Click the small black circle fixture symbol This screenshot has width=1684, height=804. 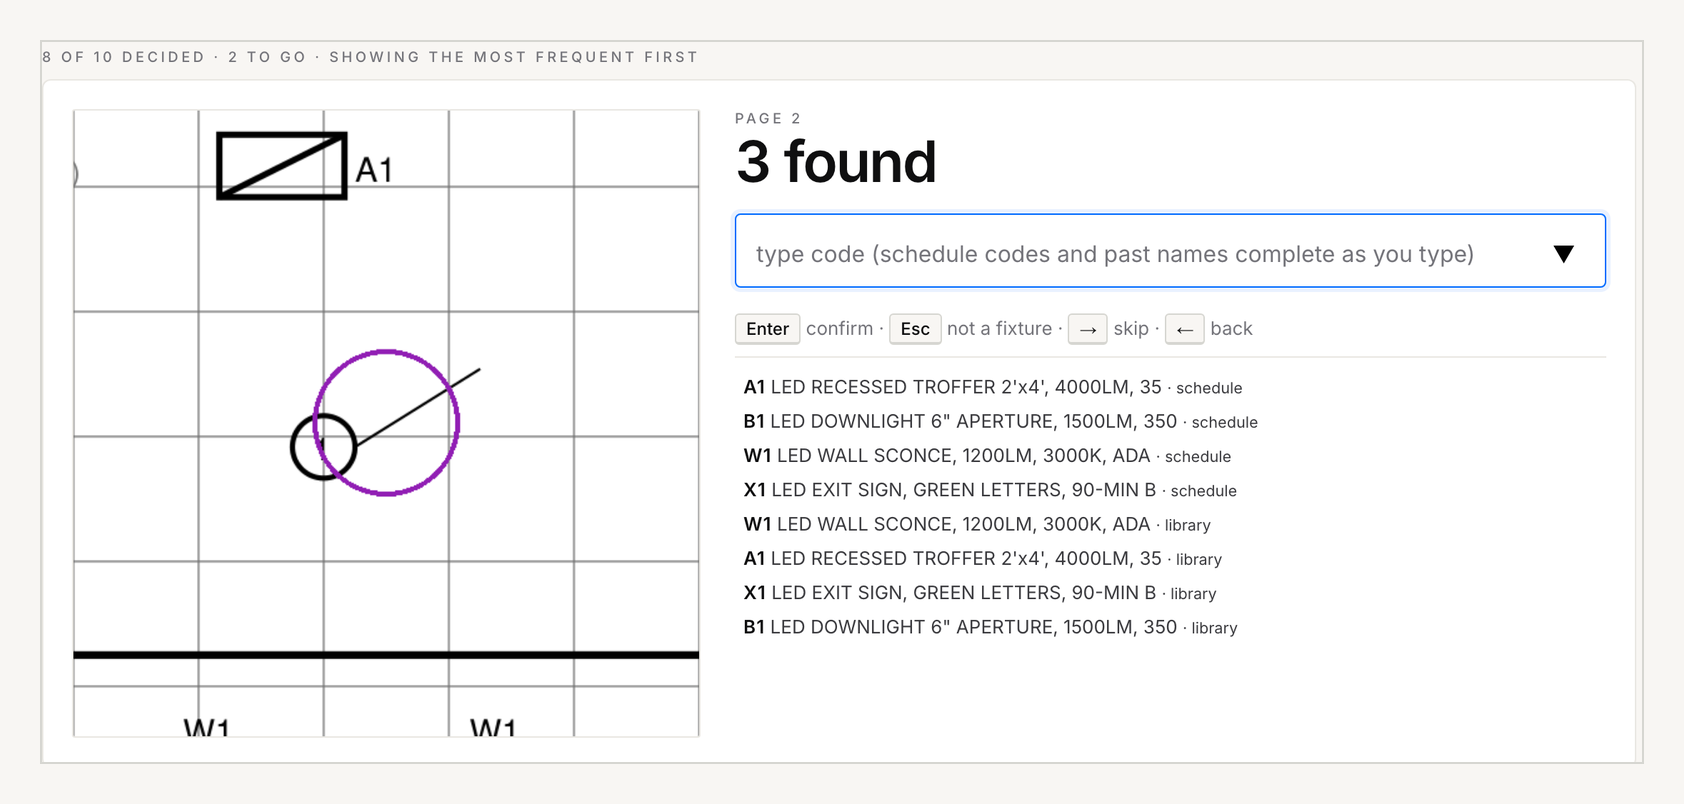coord(323,447)
